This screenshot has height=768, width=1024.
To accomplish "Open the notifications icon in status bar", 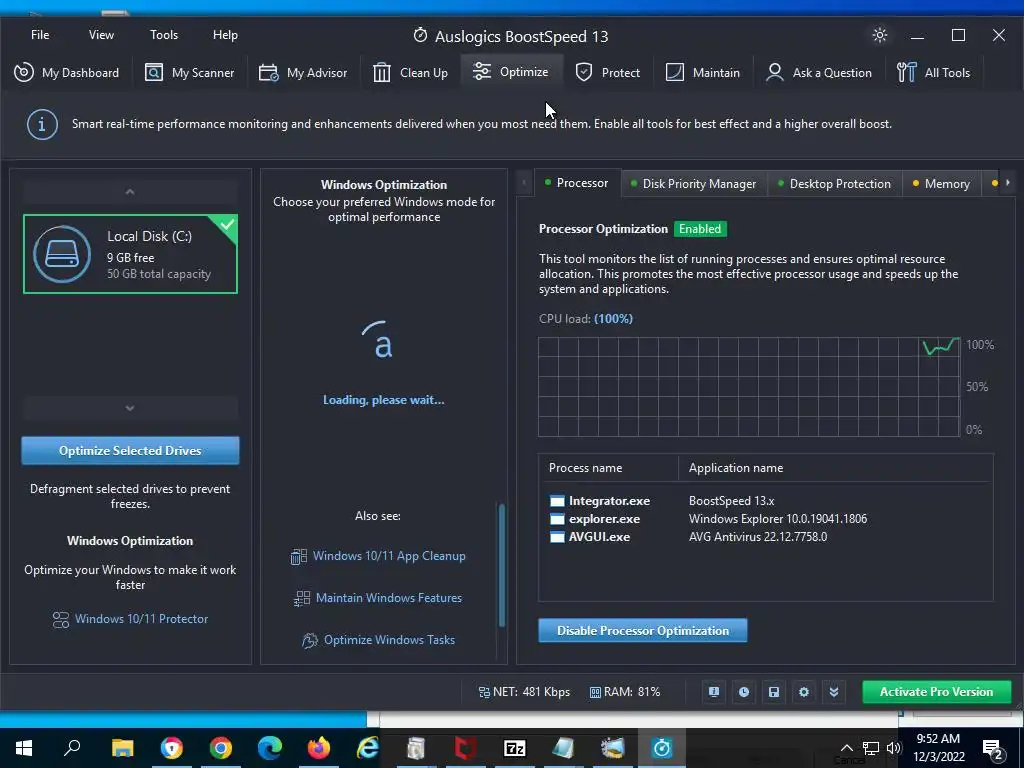I will 714,692.
